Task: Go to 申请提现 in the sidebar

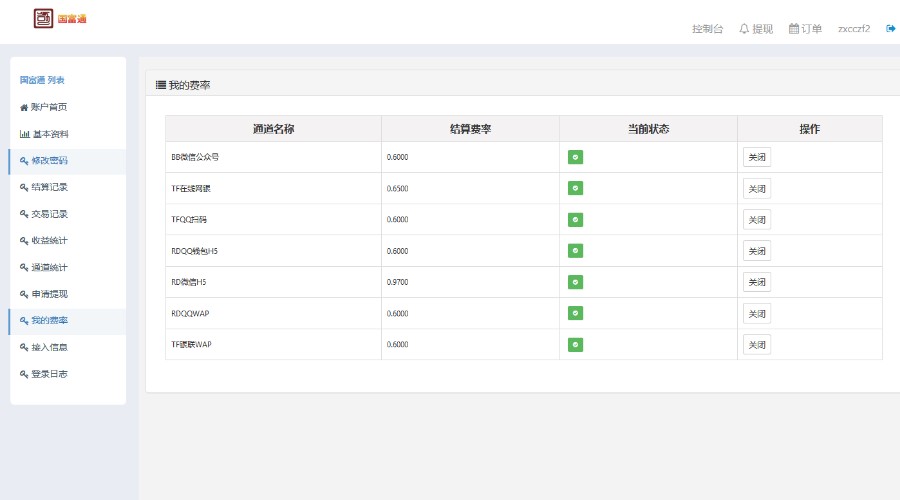Action: [x=49, y=294]
